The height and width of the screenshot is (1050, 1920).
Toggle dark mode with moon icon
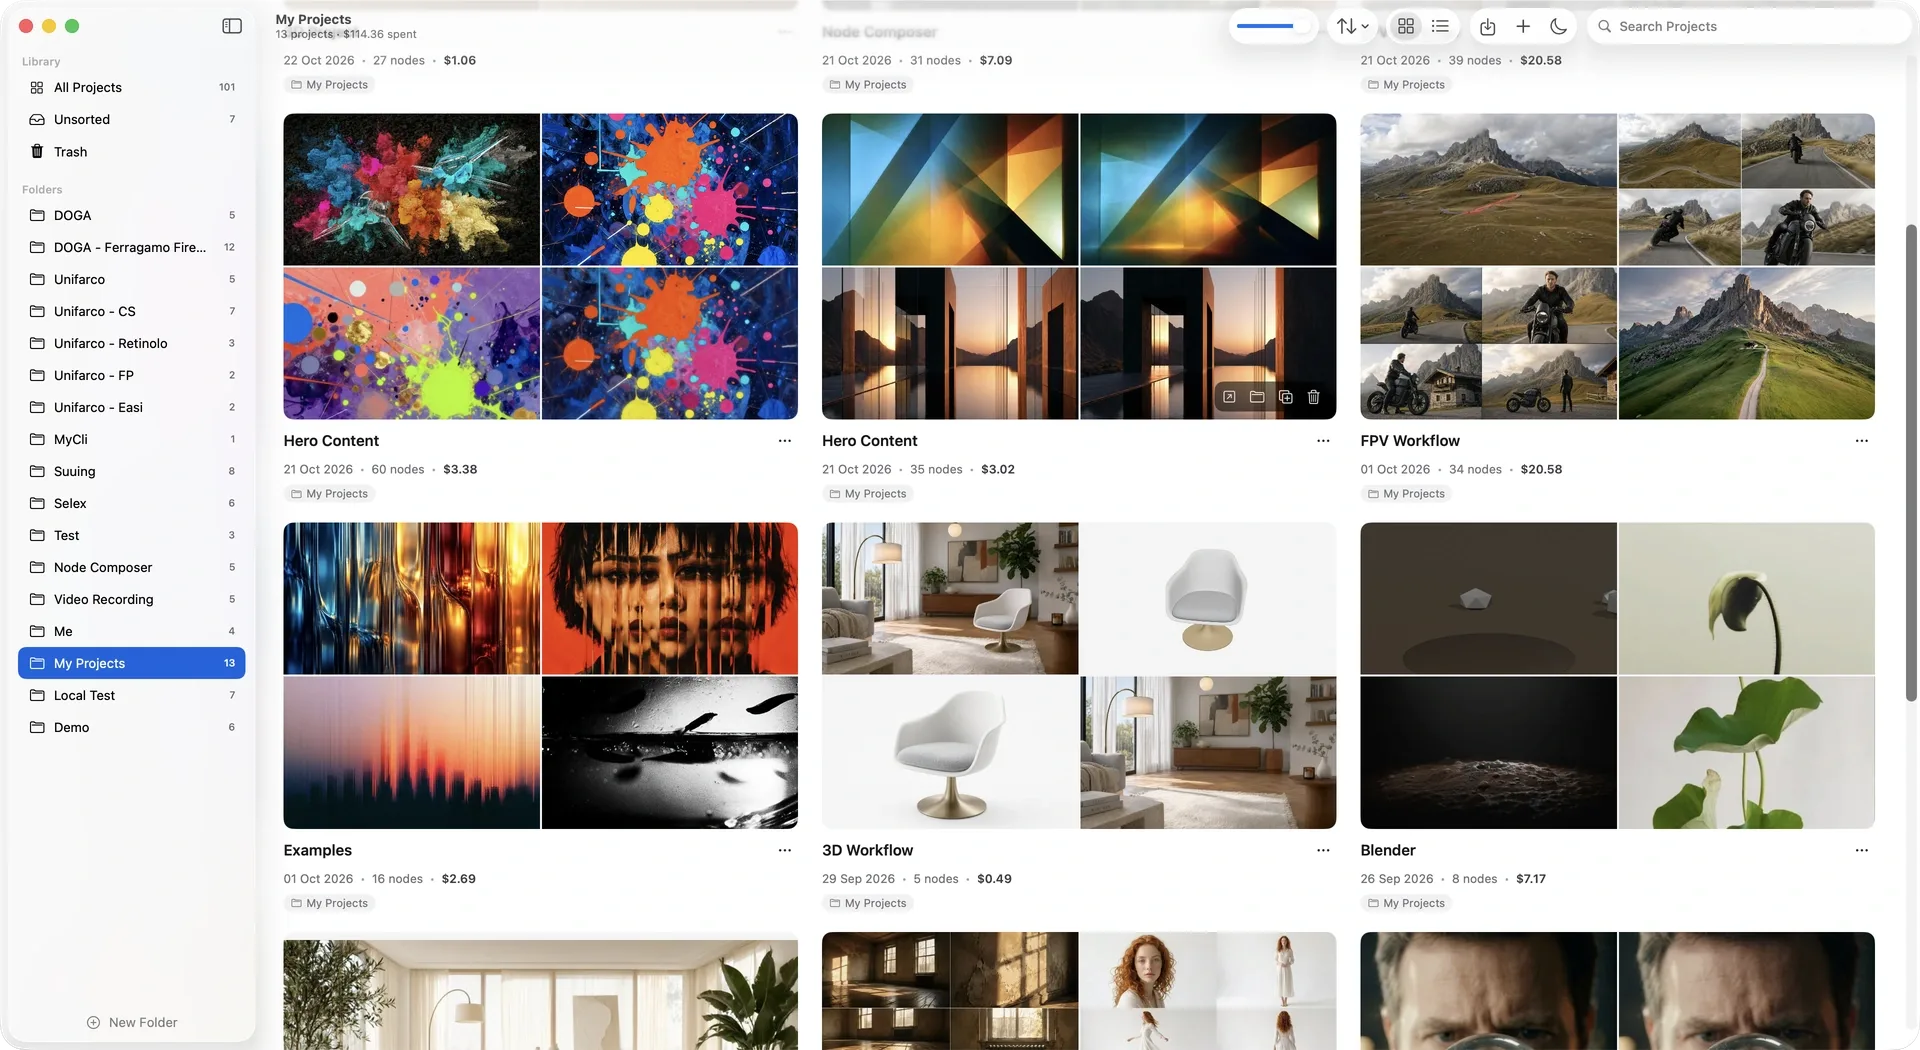click(1558, 27)
